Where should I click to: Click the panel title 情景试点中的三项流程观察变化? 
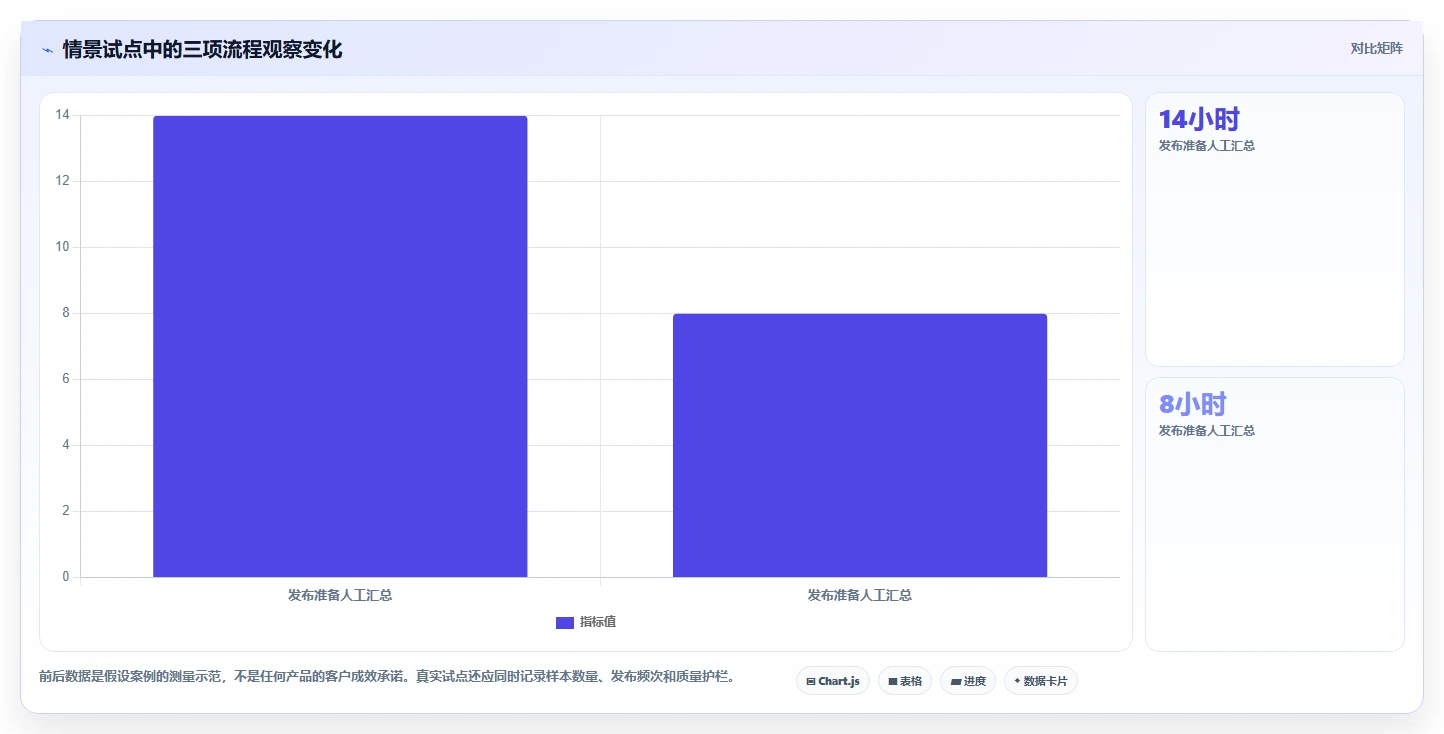pos(202,49)
